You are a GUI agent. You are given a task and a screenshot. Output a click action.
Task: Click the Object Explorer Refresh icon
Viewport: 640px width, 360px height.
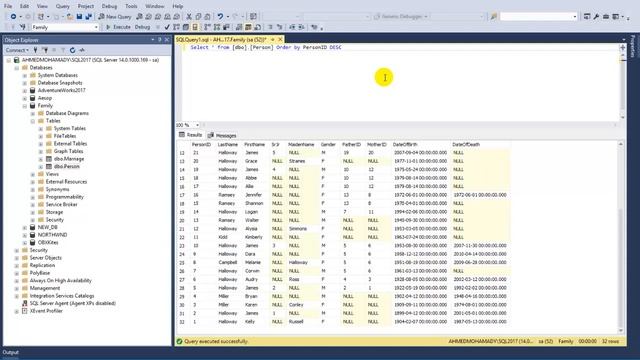pyautogui.click(x=72, y=50)
